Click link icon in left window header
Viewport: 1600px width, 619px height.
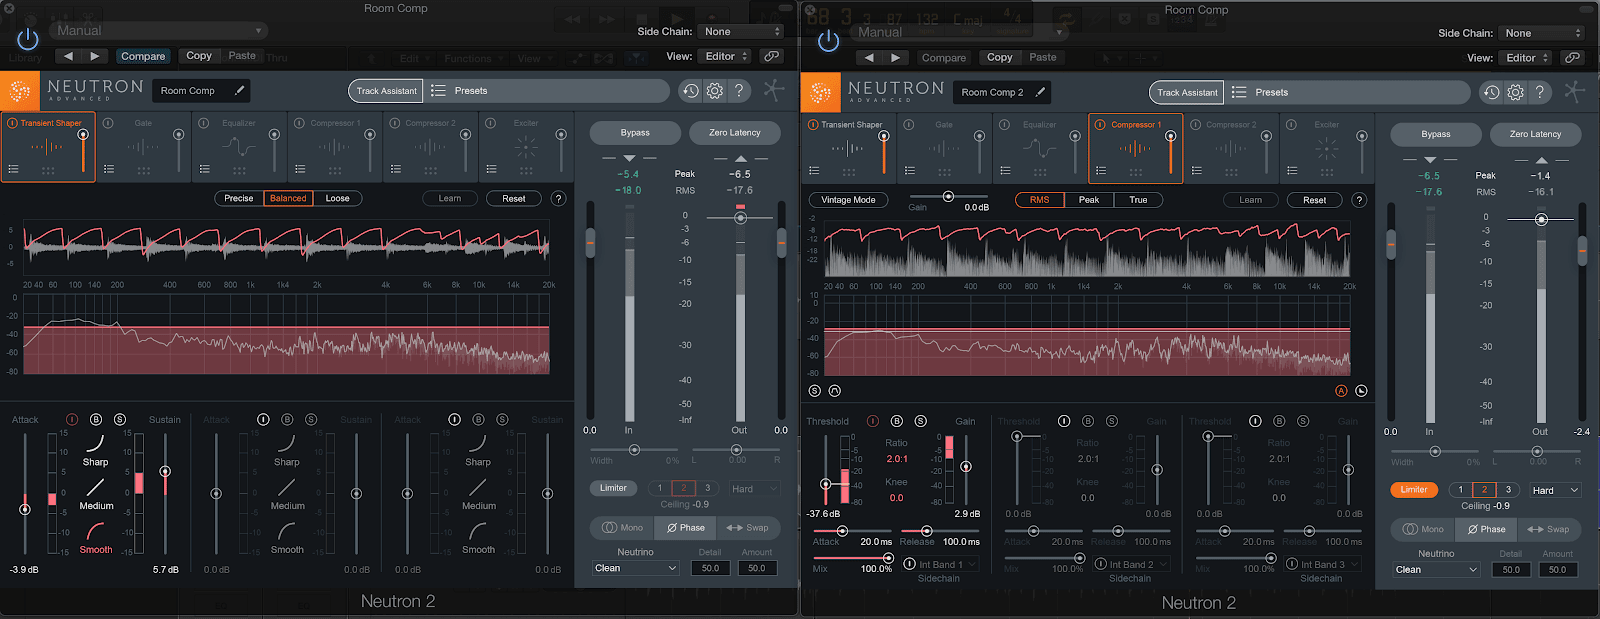[x=771, y=56]
